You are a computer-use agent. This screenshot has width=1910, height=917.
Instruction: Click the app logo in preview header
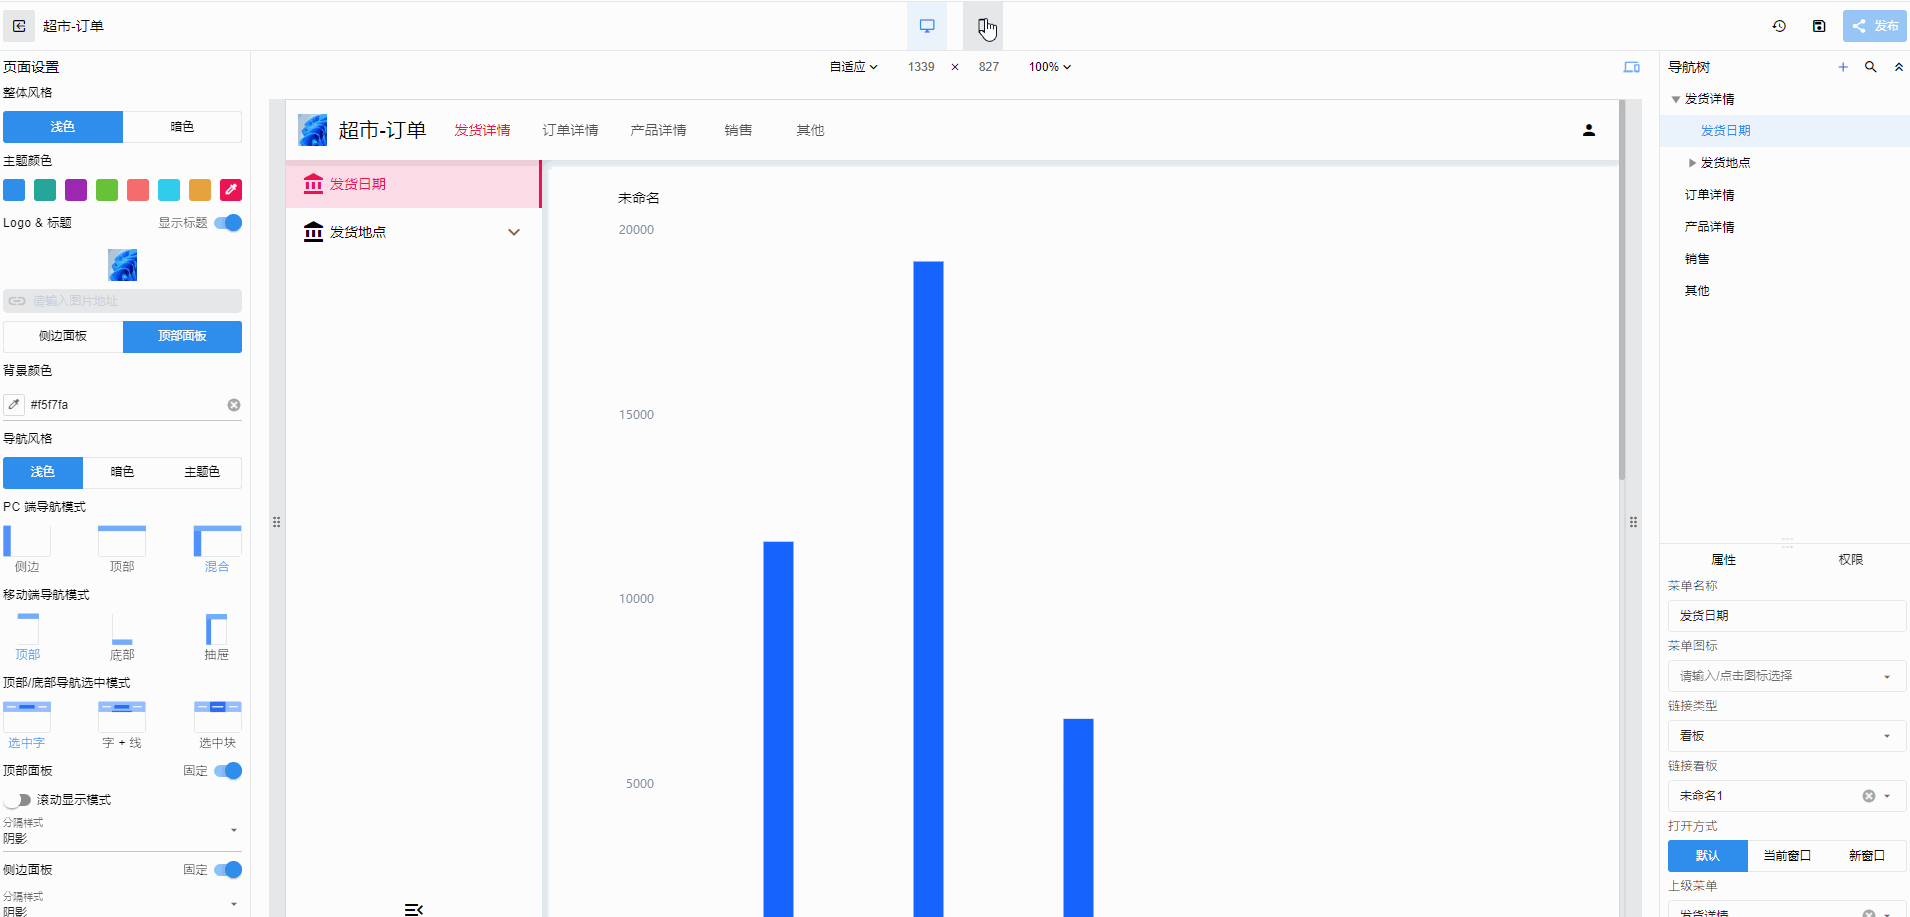[313, 130]
